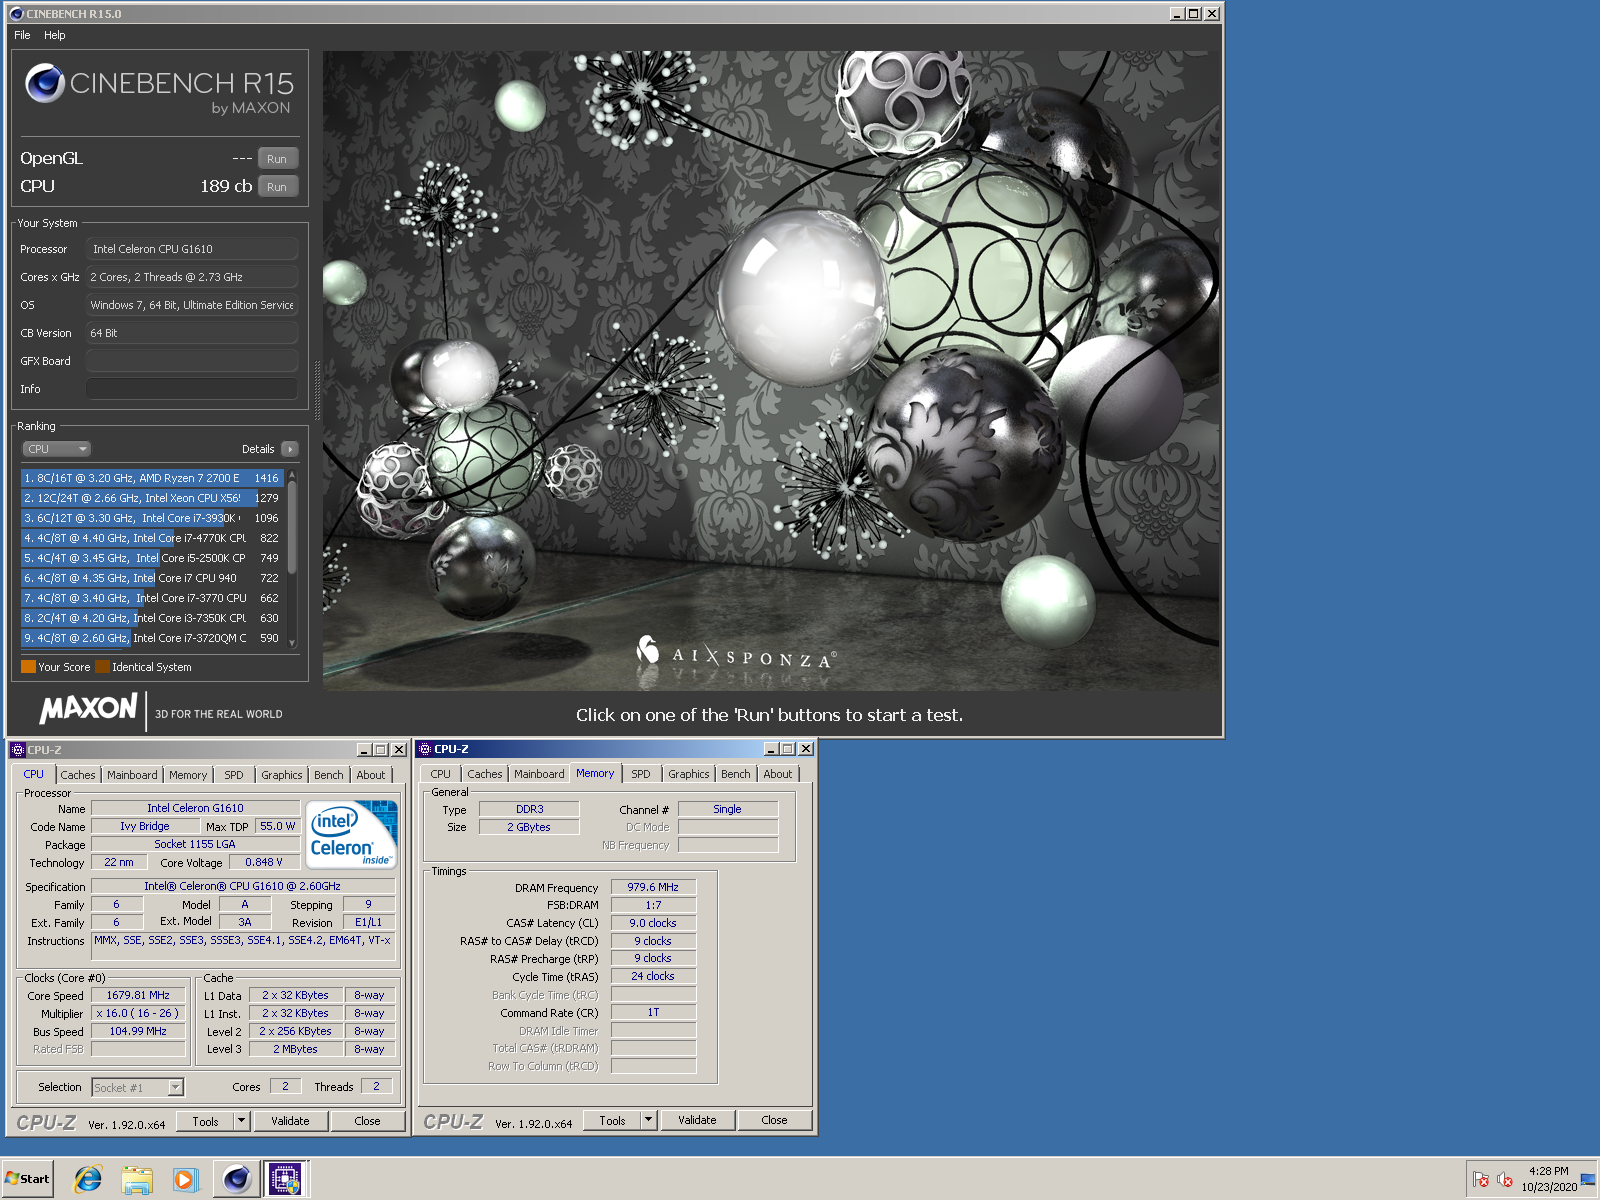Viewport: 1600px width, 1200px height.
Task: Click the Details arrow icon in Ranking
Action: click(x=290, y=449)
